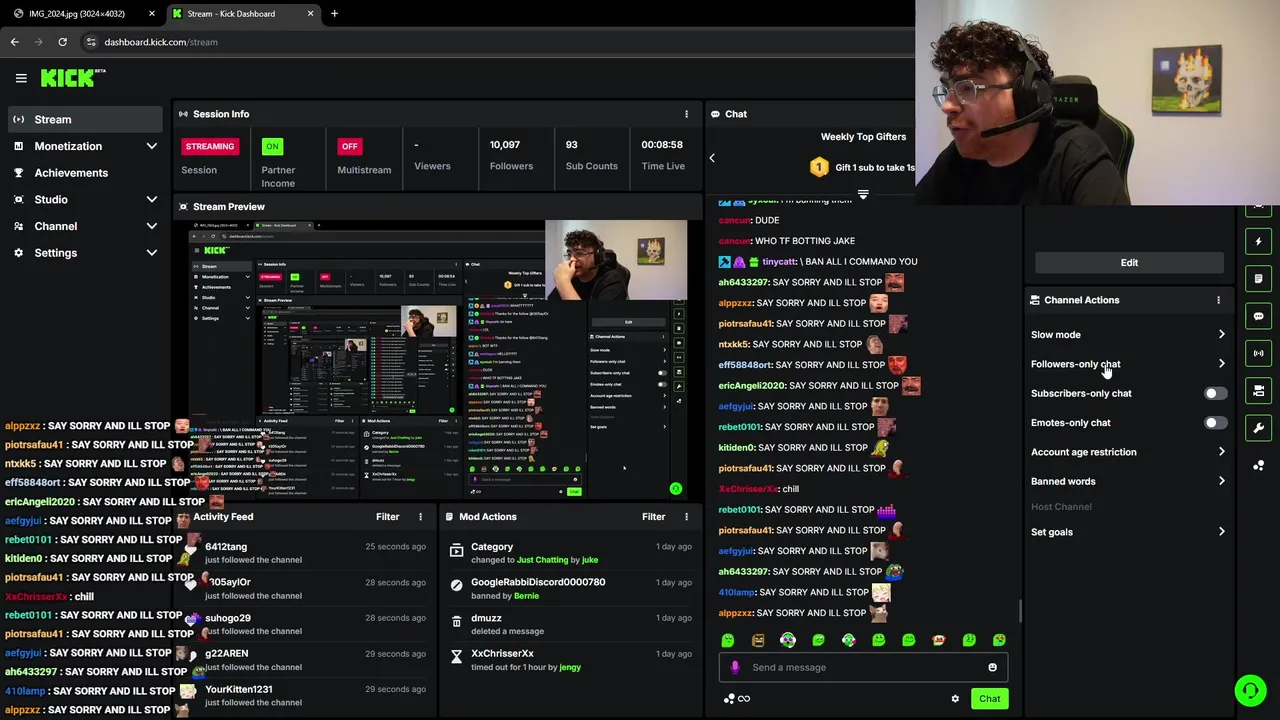Open Banned words arrow

pos(1221,481)
